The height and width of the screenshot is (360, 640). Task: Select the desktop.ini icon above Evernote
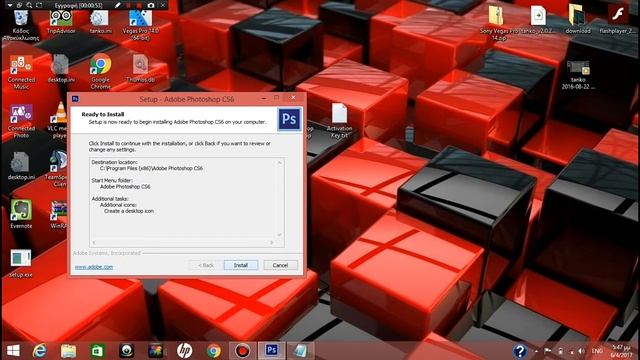point(21,166)
